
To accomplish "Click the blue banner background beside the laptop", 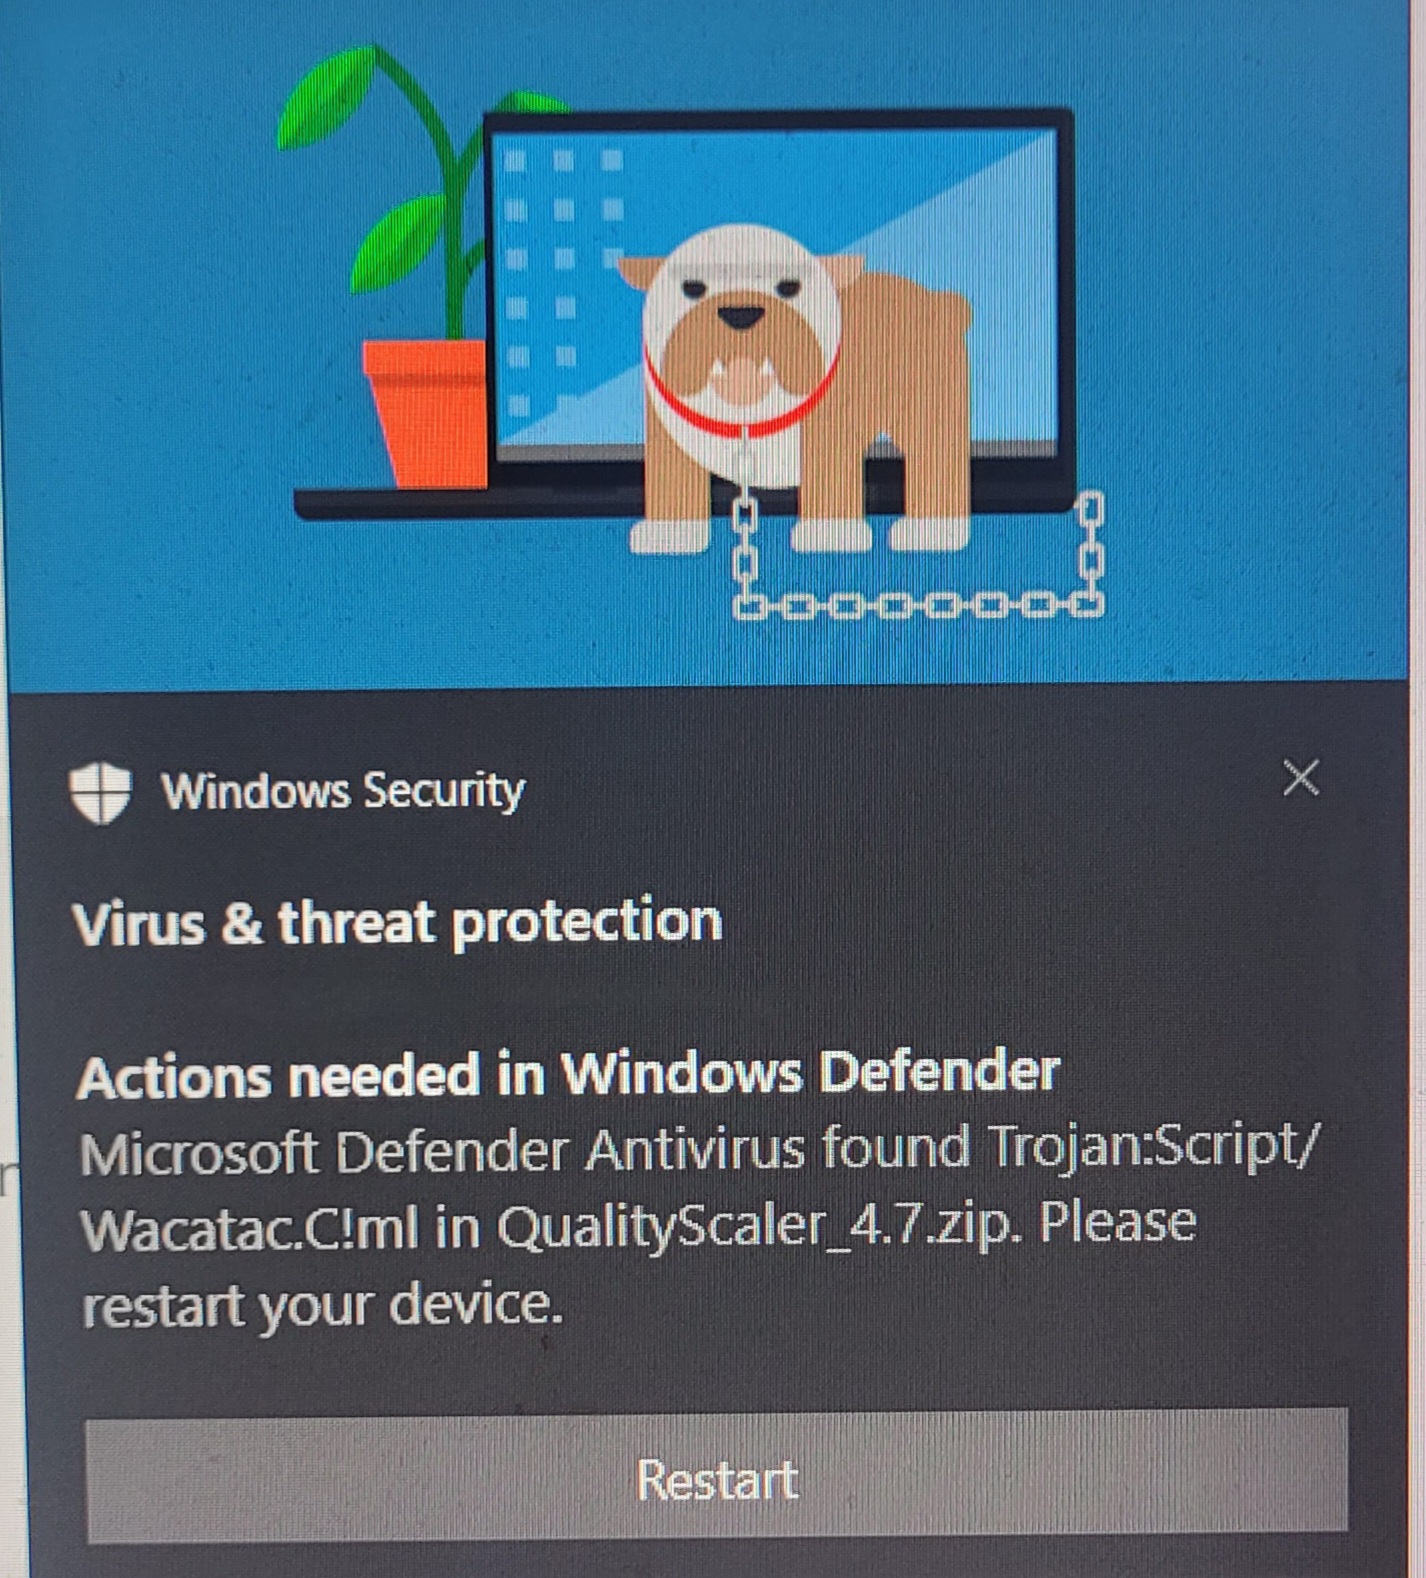I will pyautogui.click(x=1240, y=350).
